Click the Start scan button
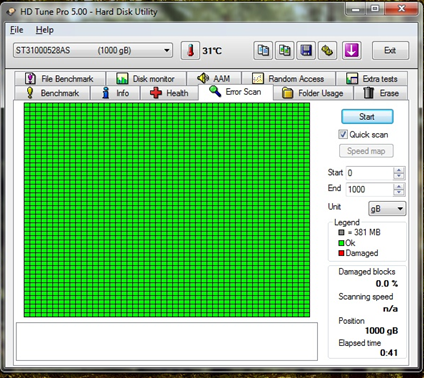This screenshot has height=378, width=424. (x=367, y=117)
